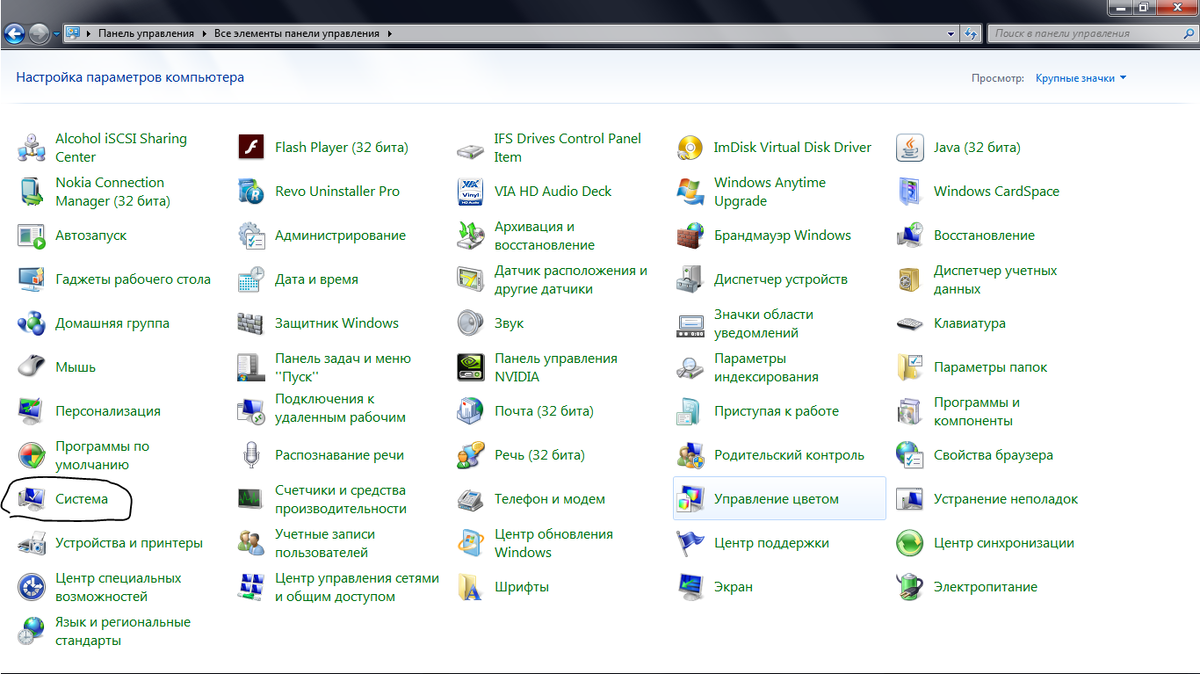1200x674 pixels.
Task: Open Приступая к работе link
Action: click(x=776, y=411)
